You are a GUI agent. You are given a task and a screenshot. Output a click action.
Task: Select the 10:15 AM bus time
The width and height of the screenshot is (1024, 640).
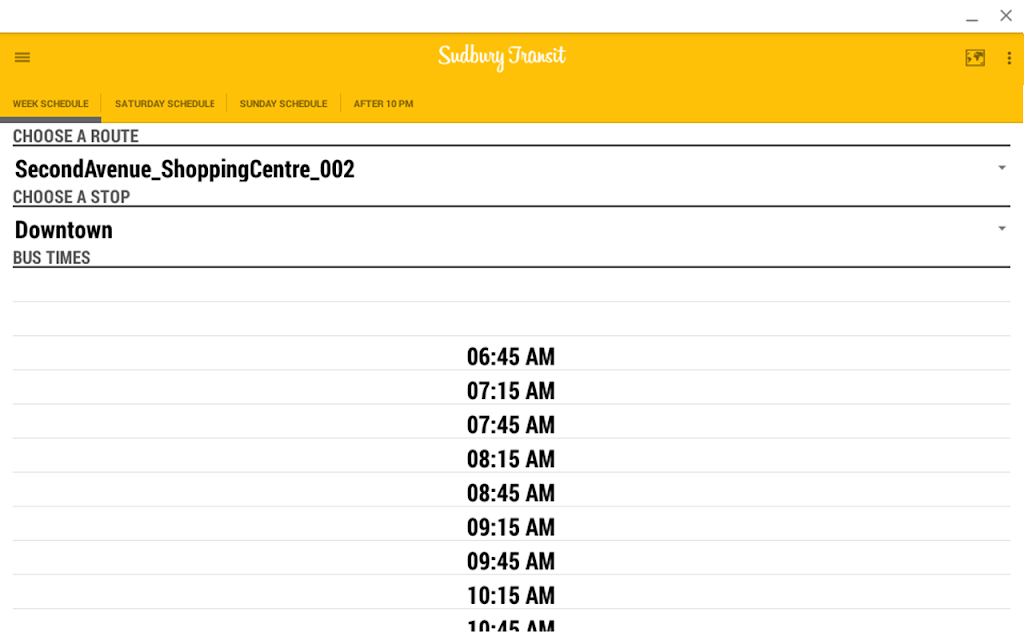coord(511,595)
